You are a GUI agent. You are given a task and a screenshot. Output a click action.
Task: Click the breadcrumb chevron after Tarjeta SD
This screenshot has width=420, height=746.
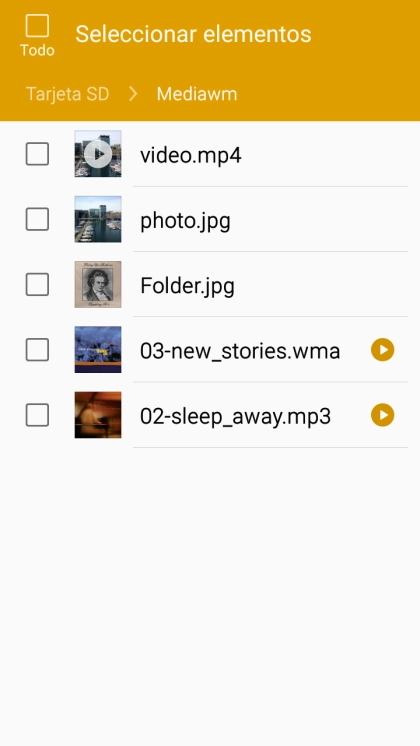coord(133,94)
